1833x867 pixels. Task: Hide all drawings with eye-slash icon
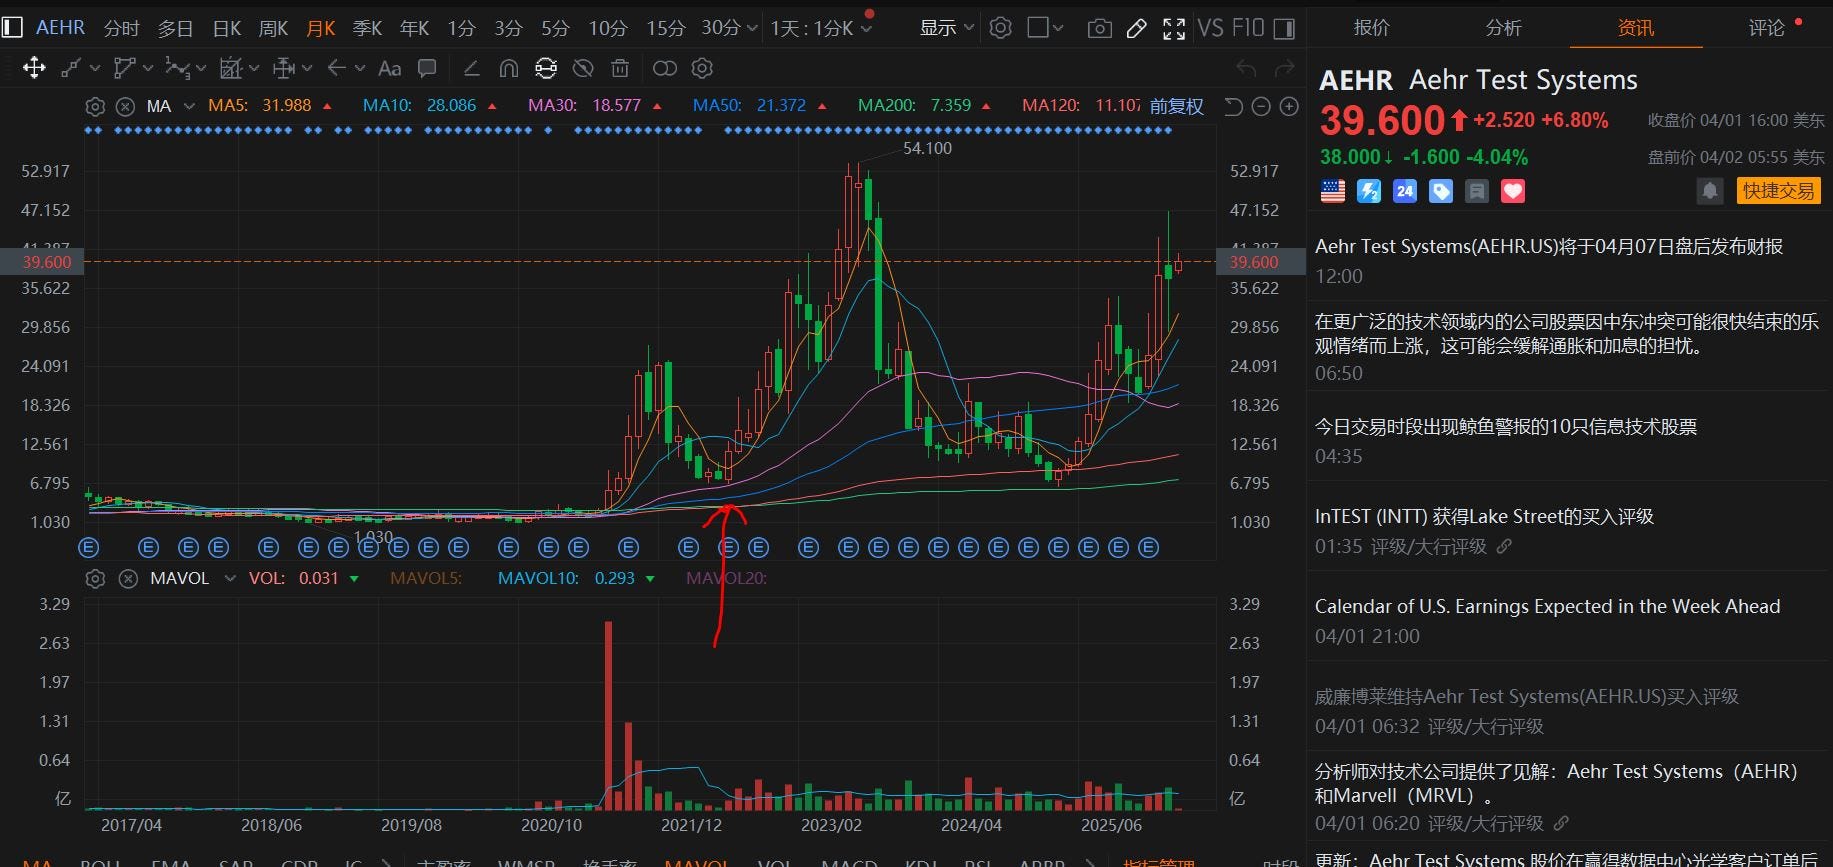(x=583, y=68)
